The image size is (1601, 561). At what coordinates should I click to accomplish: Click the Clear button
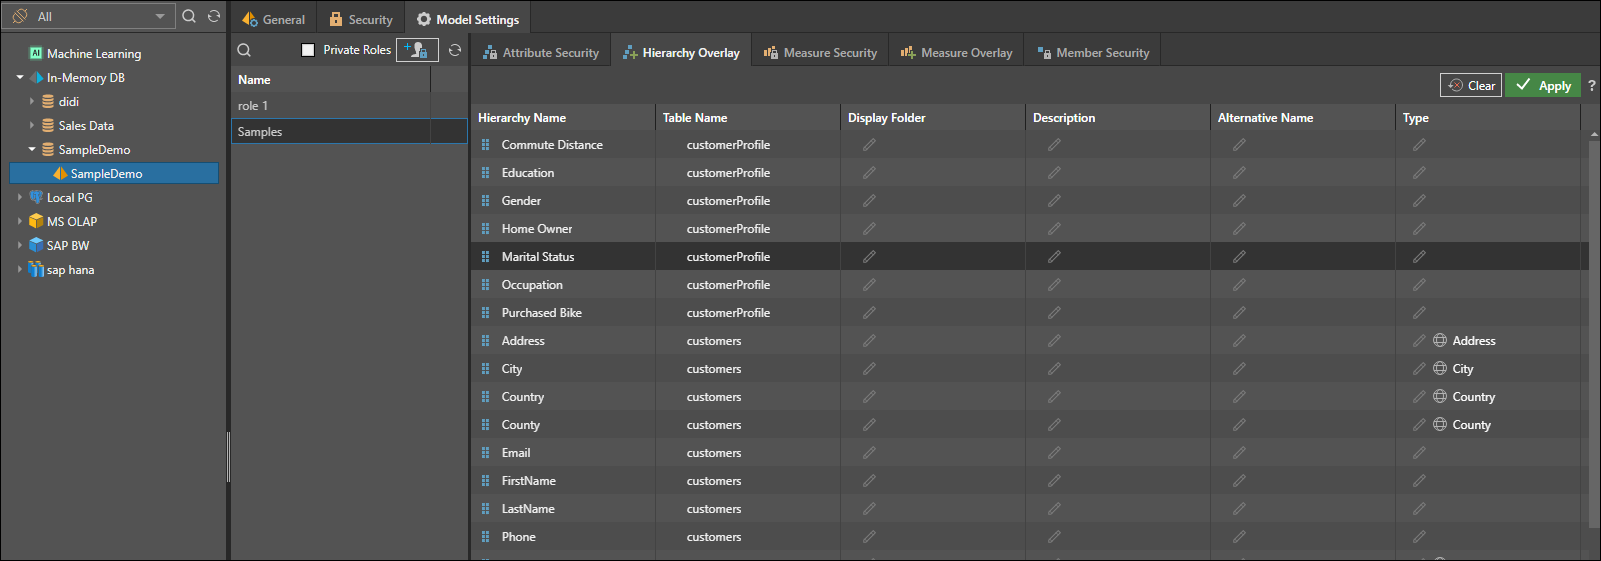pyautogui.click(x=1471, y=86)
